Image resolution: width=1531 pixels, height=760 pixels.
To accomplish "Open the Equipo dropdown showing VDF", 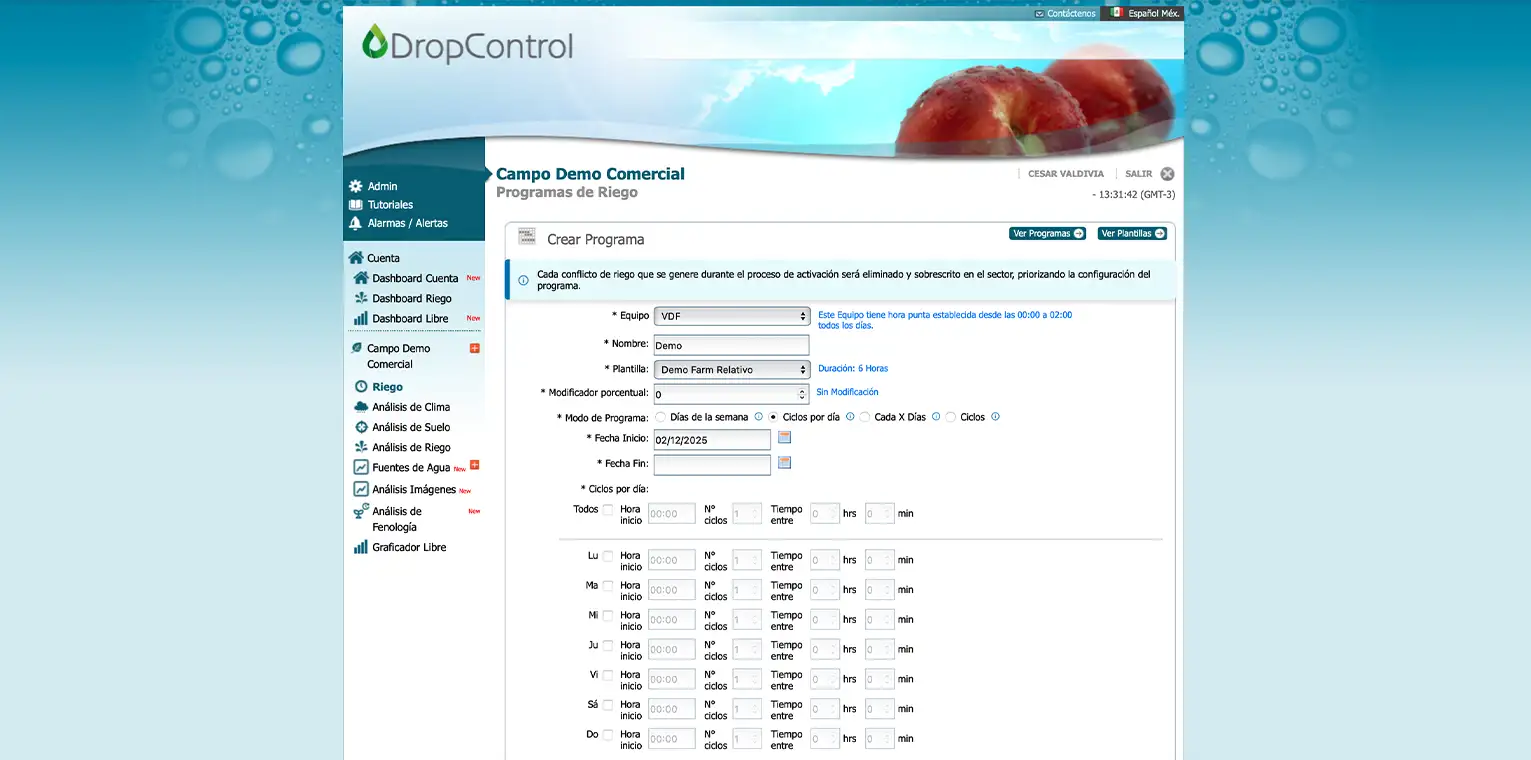I will point(732,316).
